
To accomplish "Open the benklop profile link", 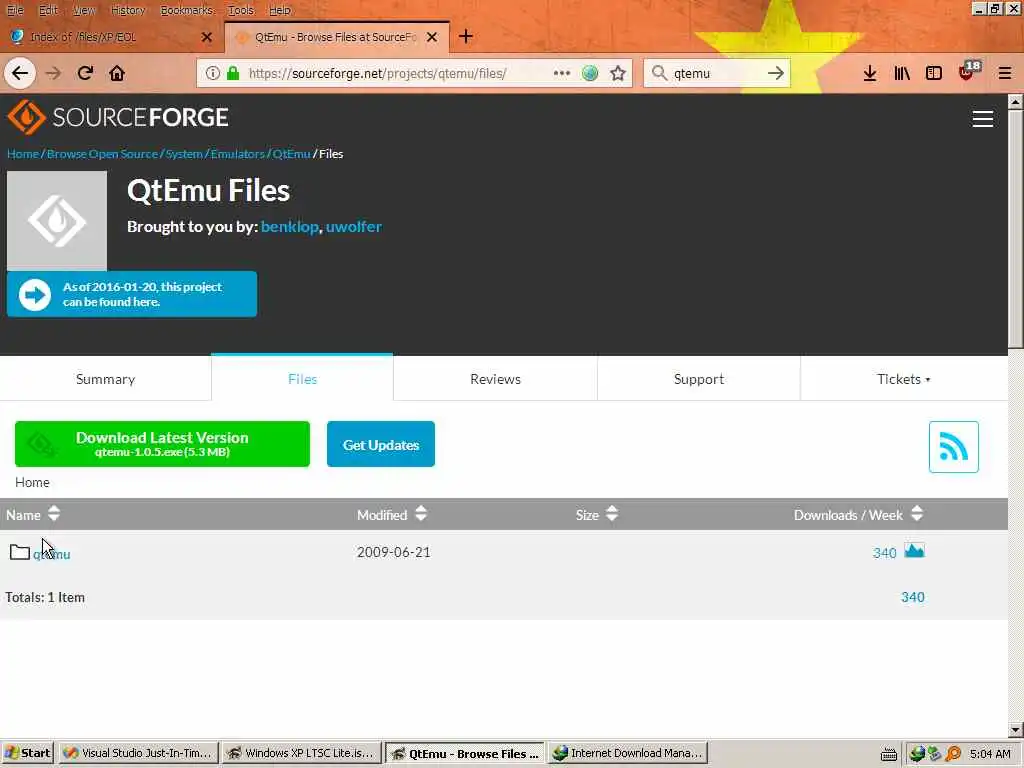I will click(289, 227).
